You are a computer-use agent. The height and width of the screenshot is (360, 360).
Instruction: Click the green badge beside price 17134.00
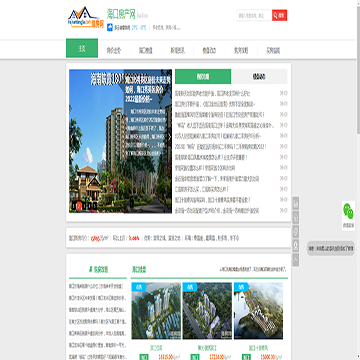[x=195, y=357]
